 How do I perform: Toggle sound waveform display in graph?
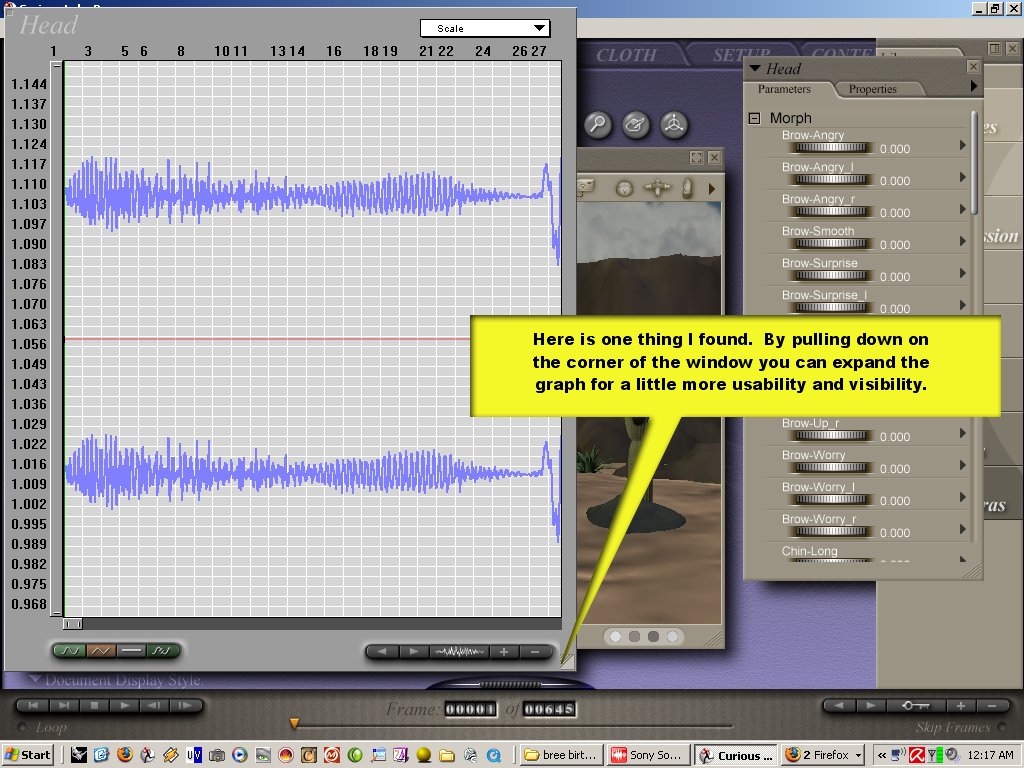pyautogui.click(x=460, y=652)
